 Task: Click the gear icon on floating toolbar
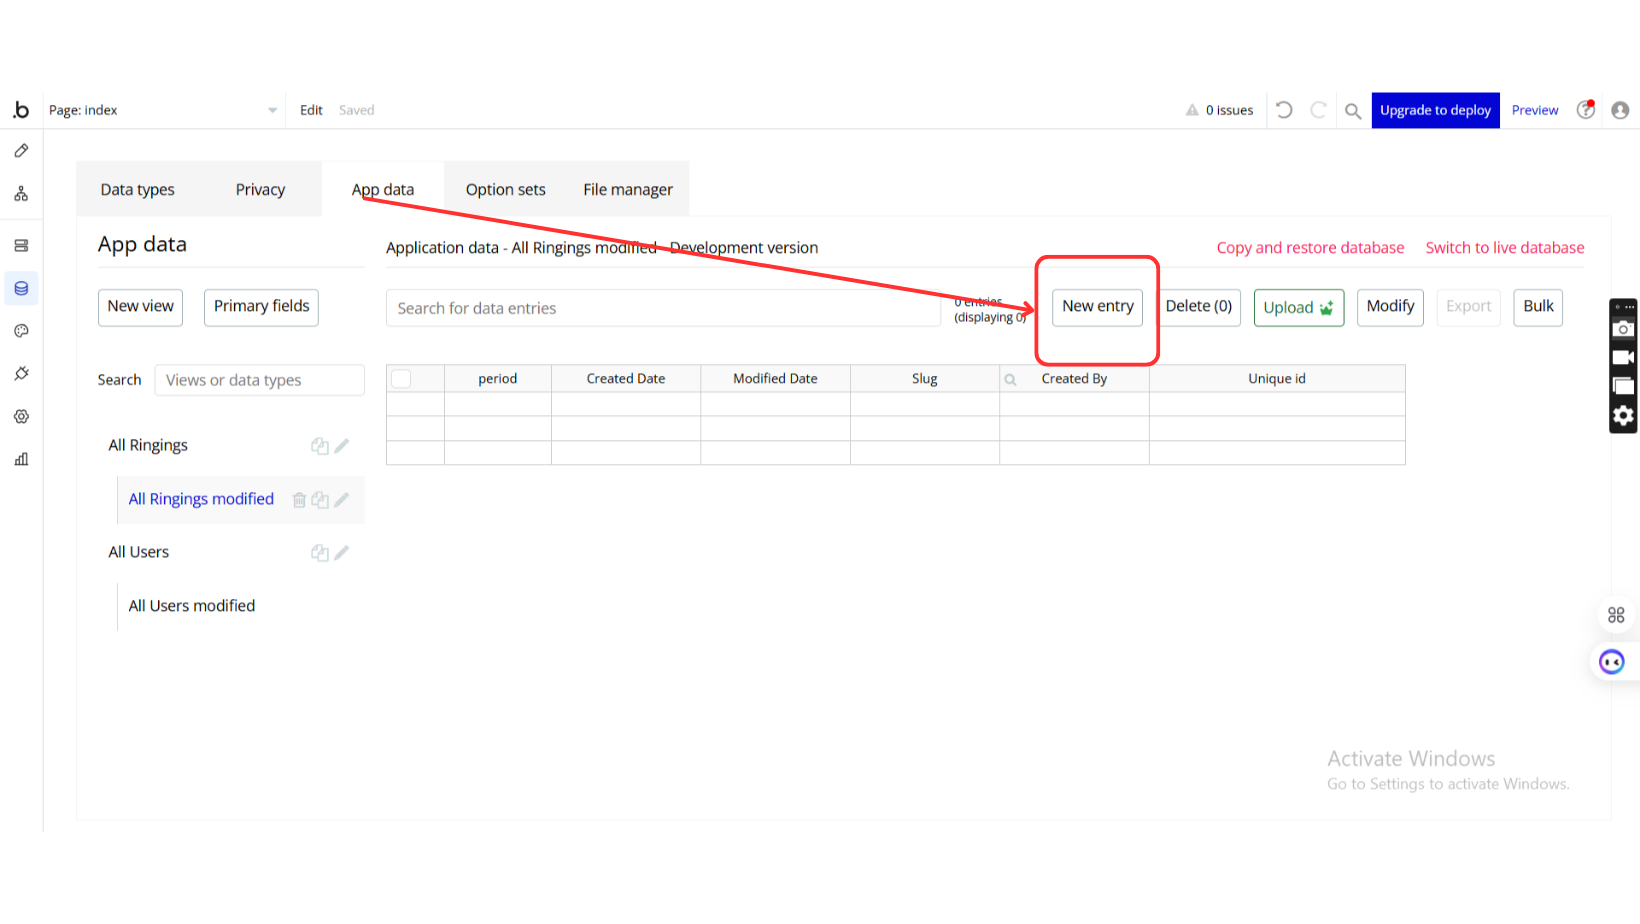(1623, 415)
